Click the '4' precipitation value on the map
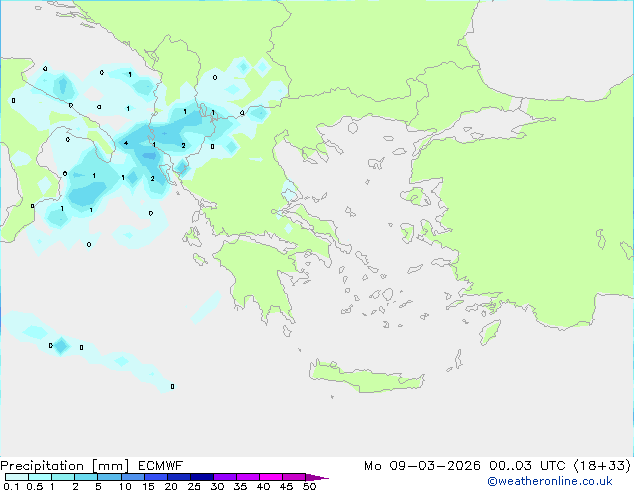Viewport: 634px width, 490px height. point(126,143)
